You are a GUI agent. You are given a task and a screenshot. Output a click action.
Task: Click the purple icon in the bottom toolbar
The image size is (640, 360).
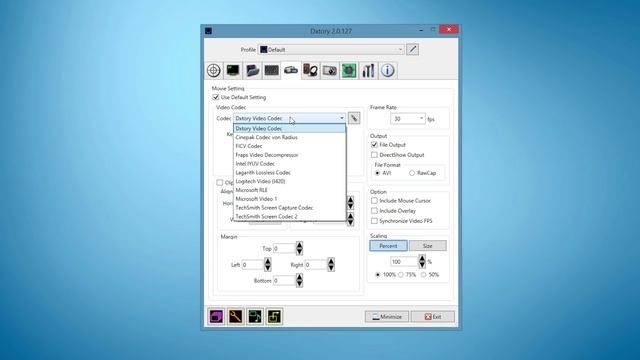[x=216, y=316]
